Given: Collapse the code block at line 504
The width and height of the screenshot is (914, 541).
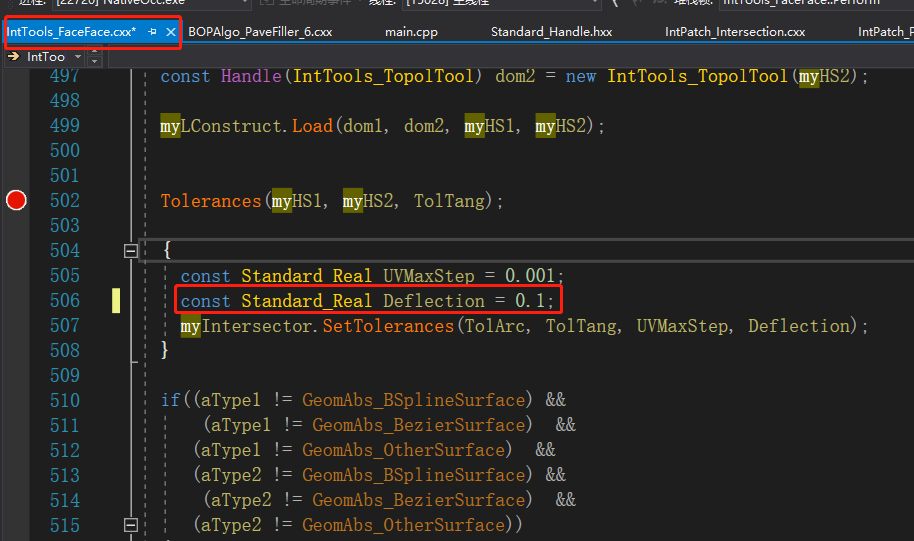Looking at the screenshot, I should (x=131, y=251).
